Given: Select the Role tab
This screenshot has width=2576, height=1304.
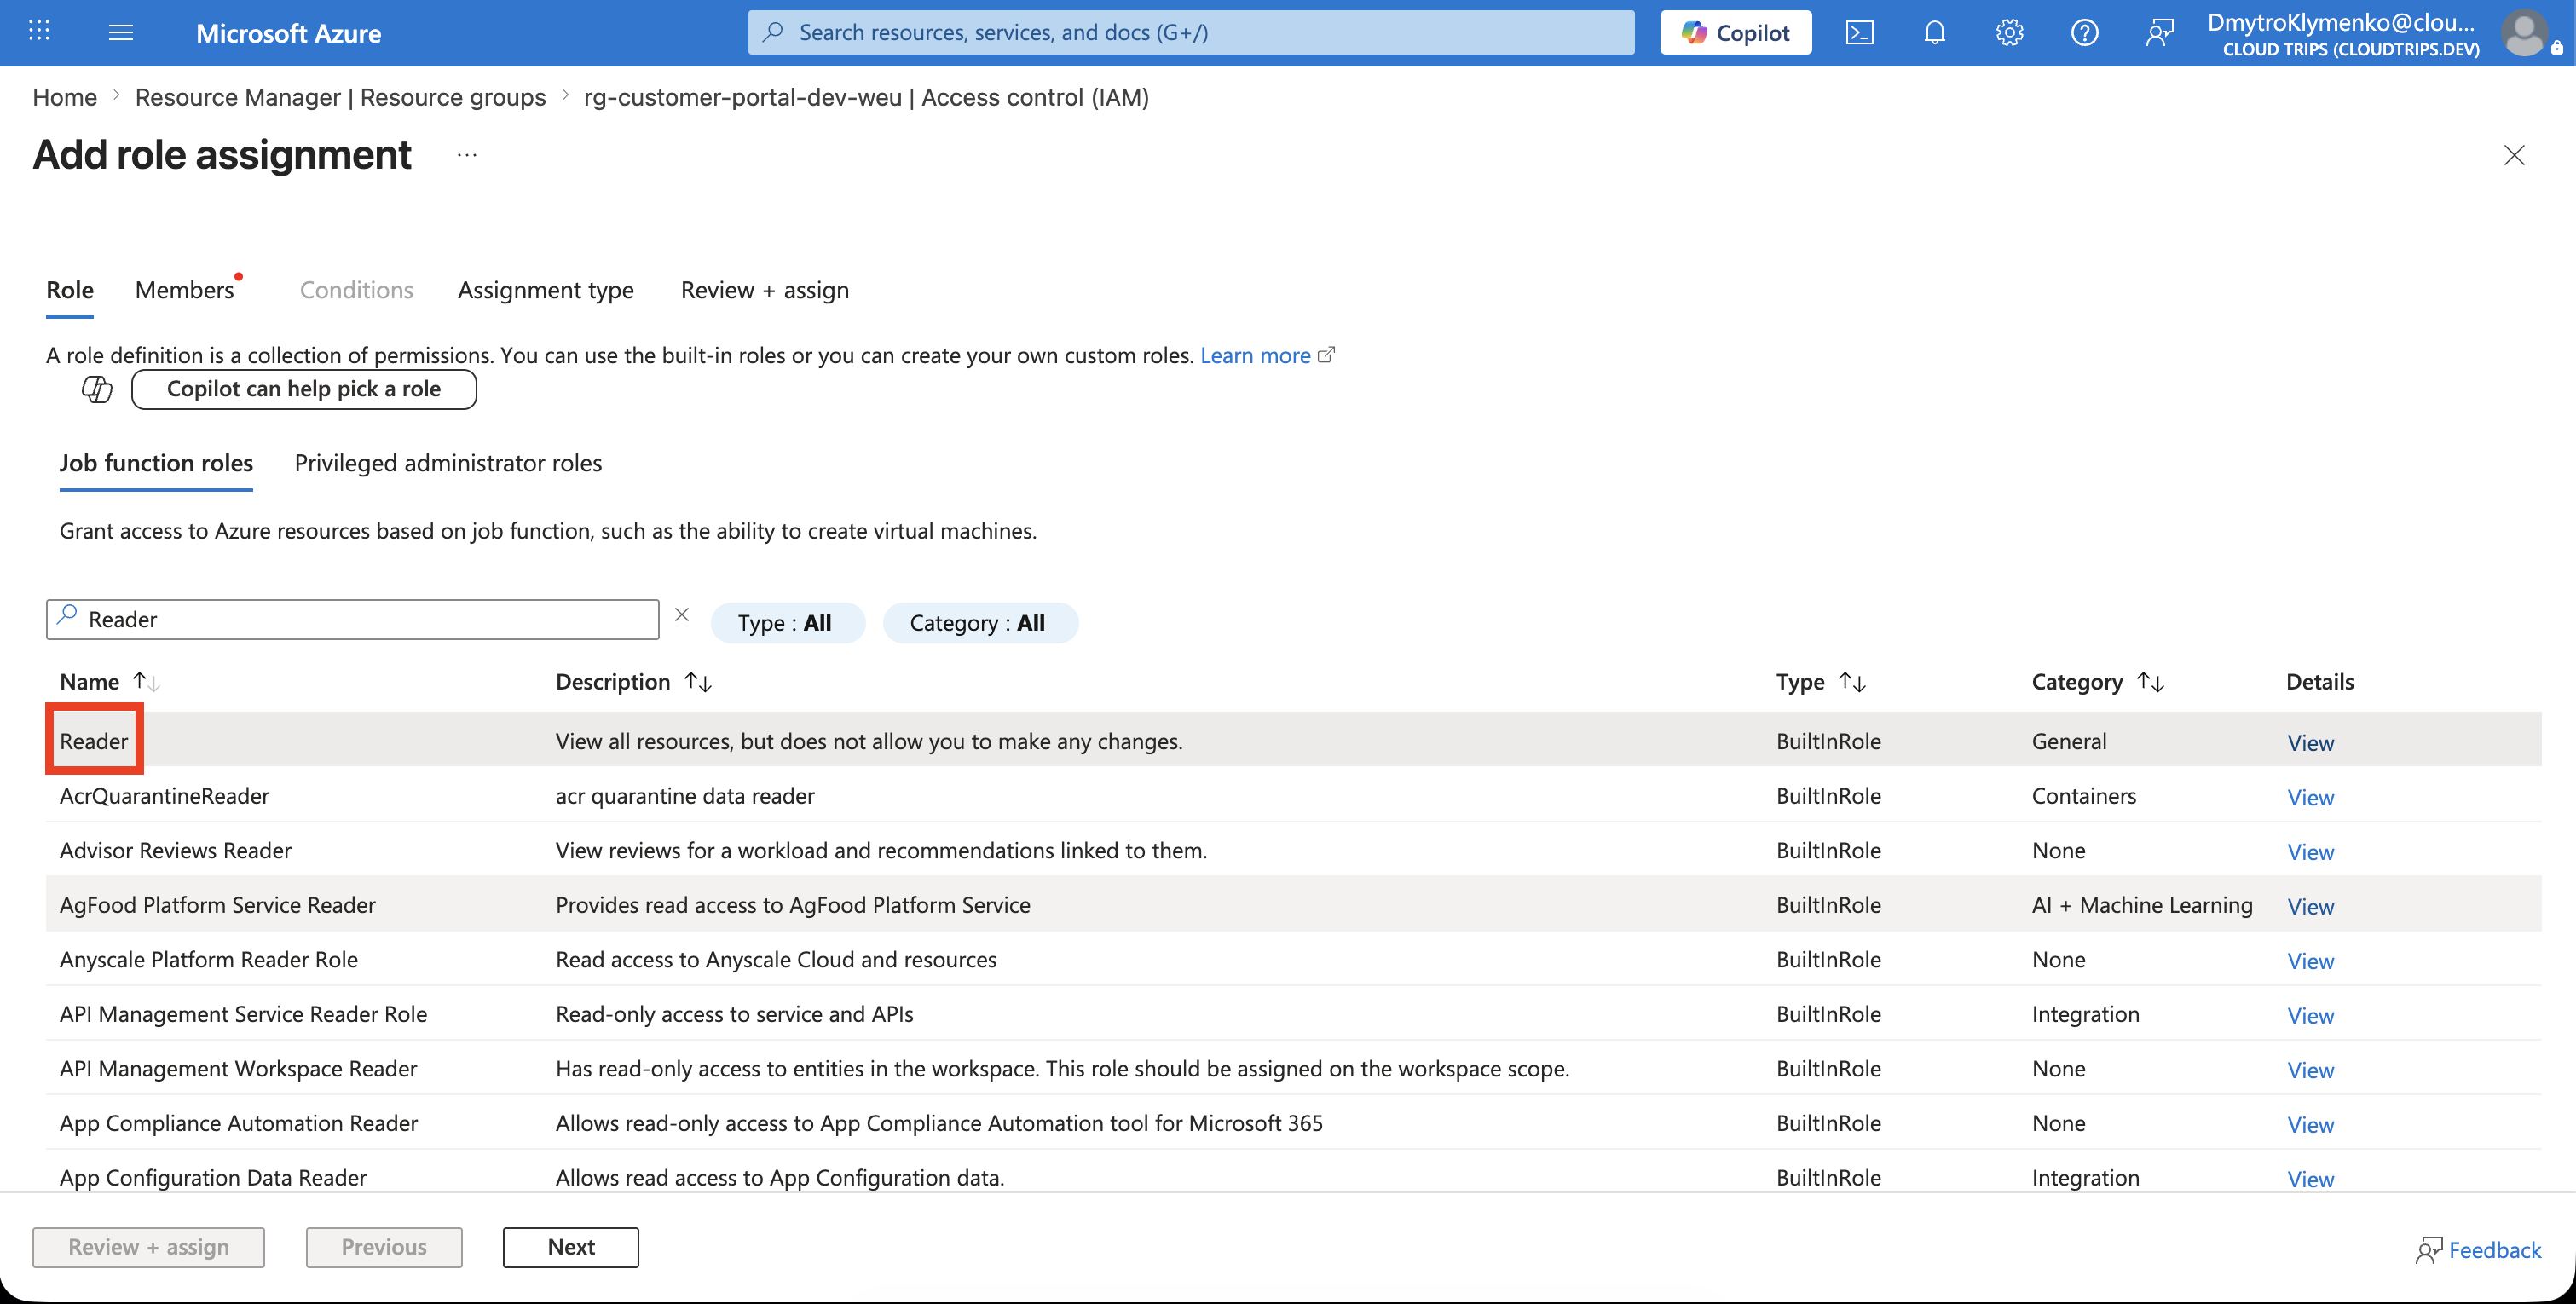Looking at the screenshot, I should [x=70, y=290].
